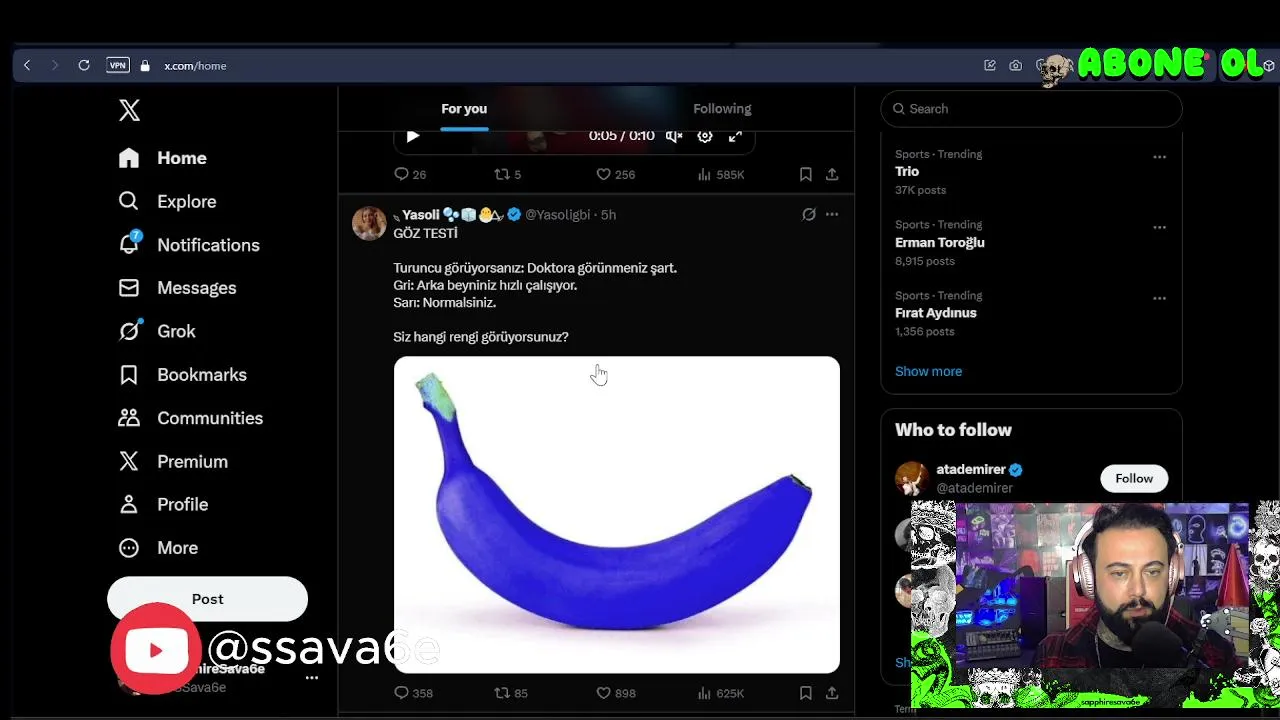This screenshot has width=1280, height=720.
Task: Click the edit page icon in address bar
Action: tap(990, 65)
